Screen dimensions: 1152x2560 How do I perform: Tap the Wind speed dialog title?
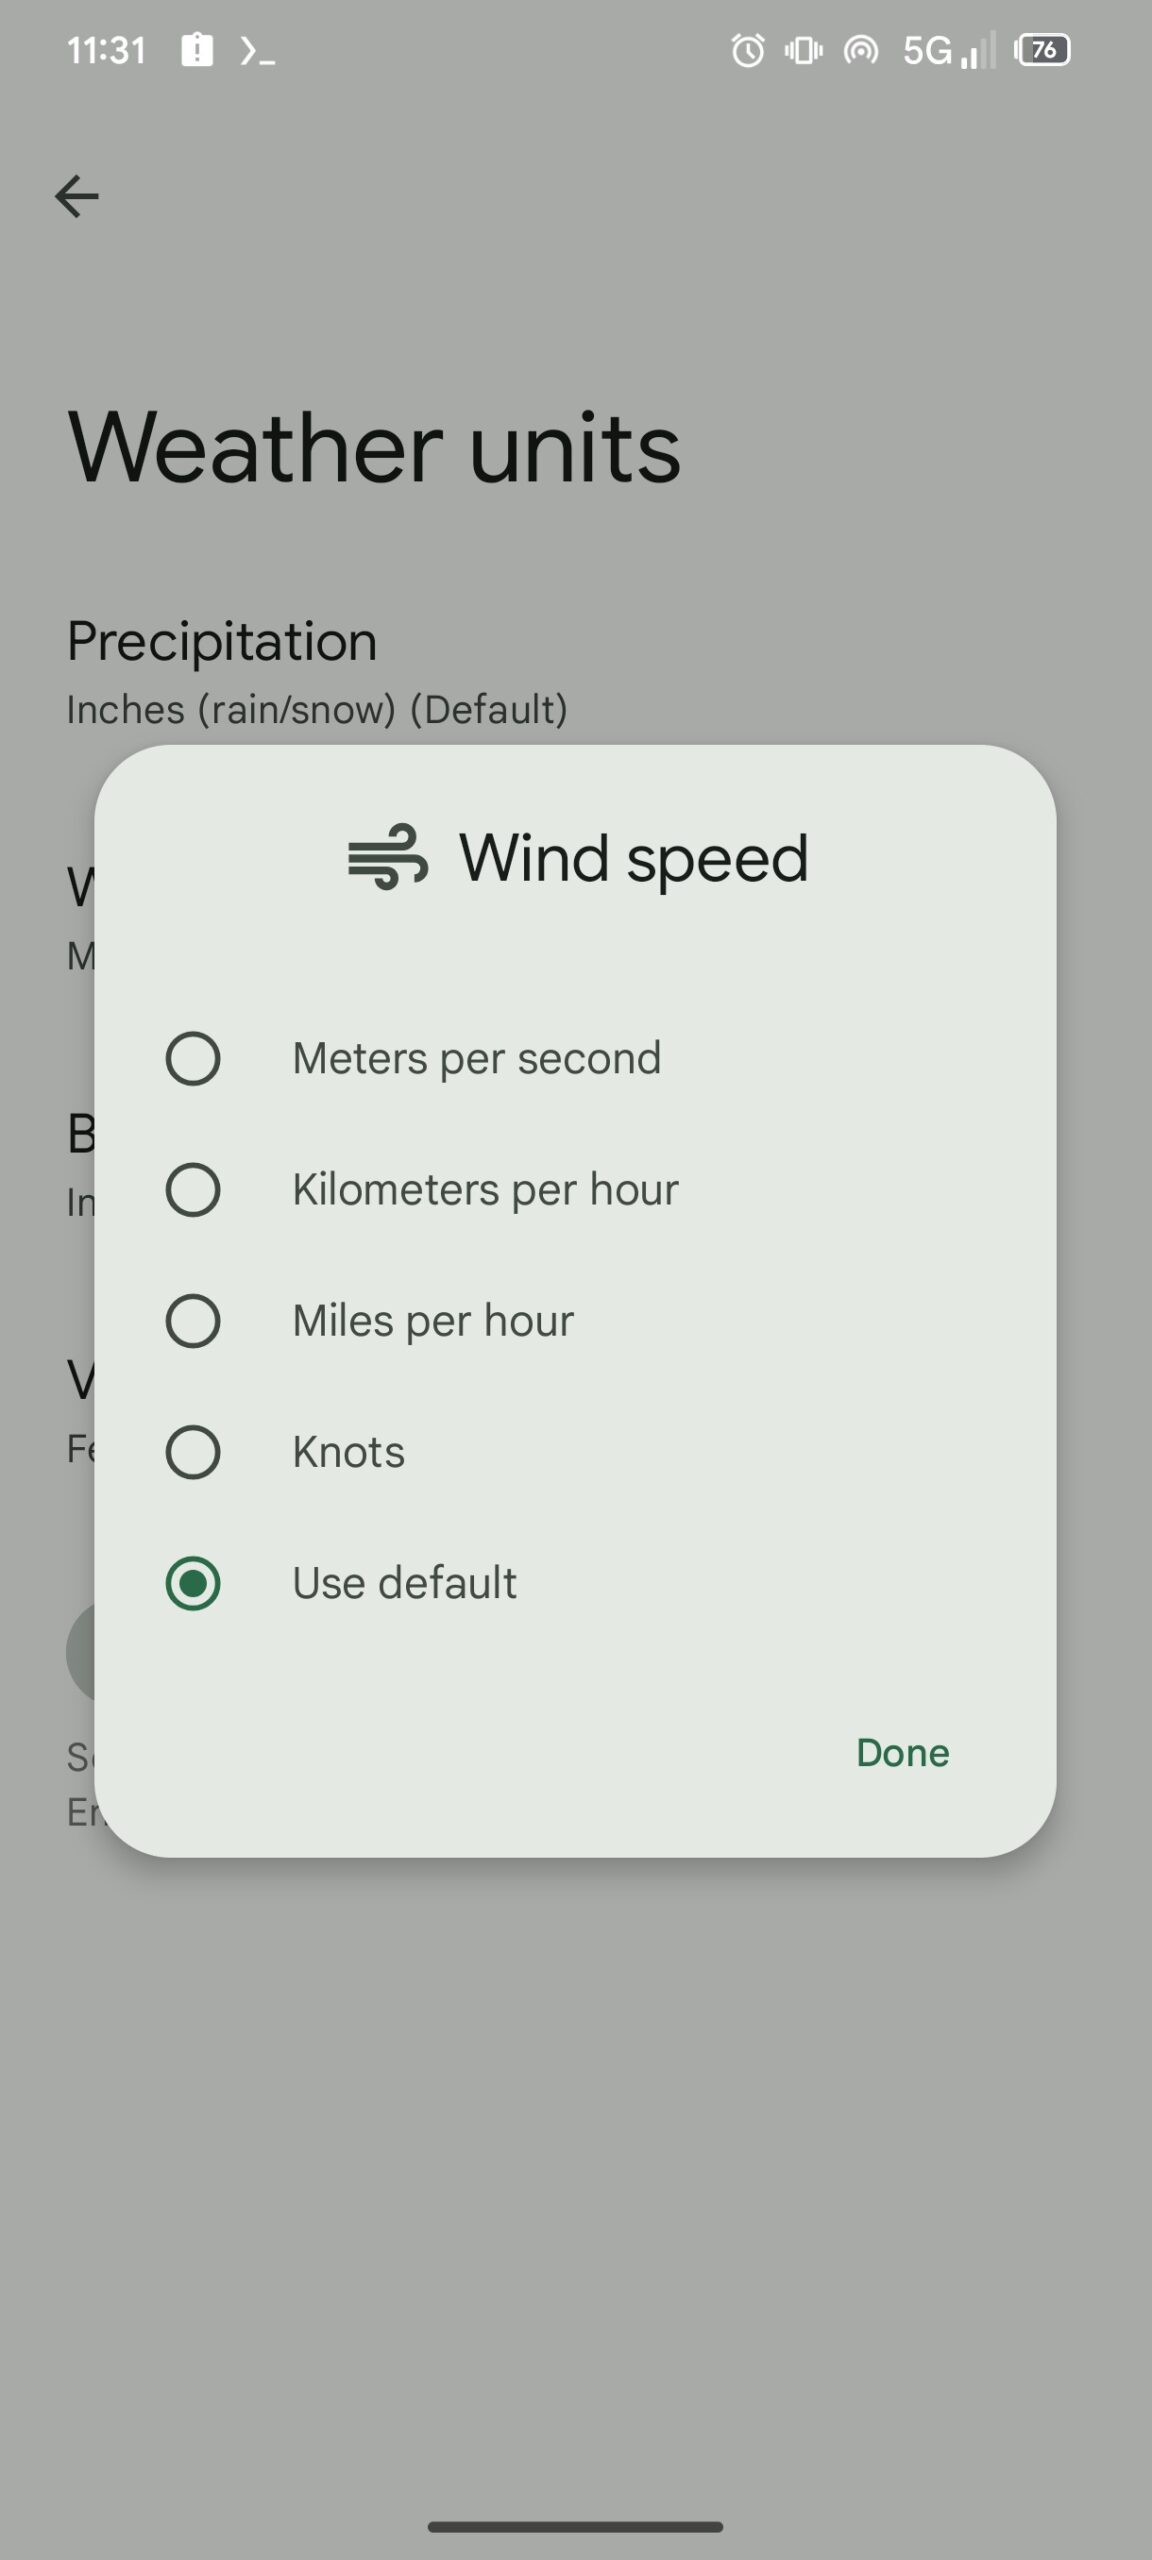633,858
